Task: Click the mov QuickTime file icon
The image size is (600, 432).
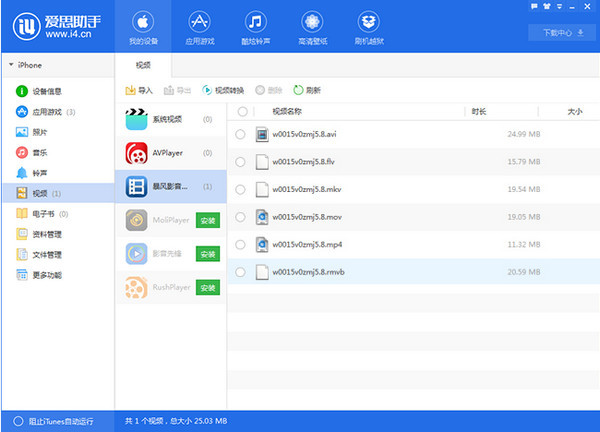Action: (262, 217)
